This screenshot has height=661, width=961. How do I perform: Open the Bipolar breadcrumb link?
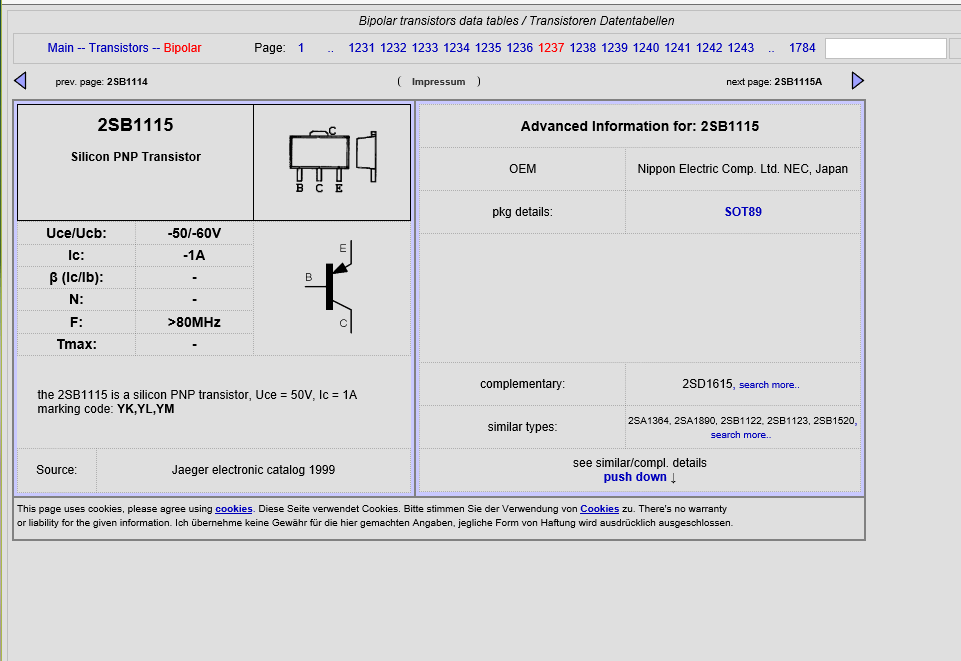click(182, 48)
